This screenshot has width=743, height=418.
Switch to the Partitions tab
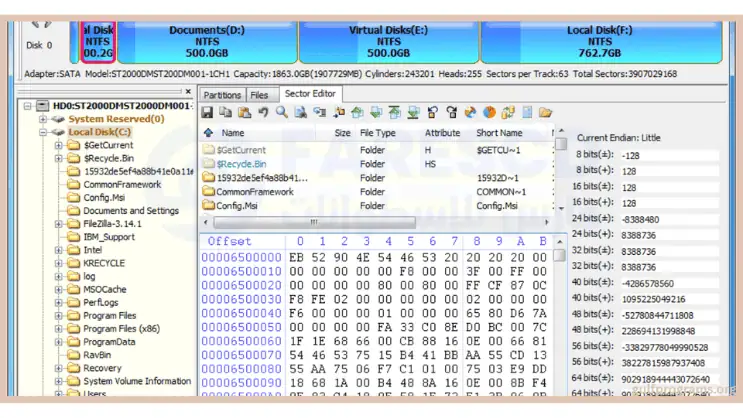point(222,95)
